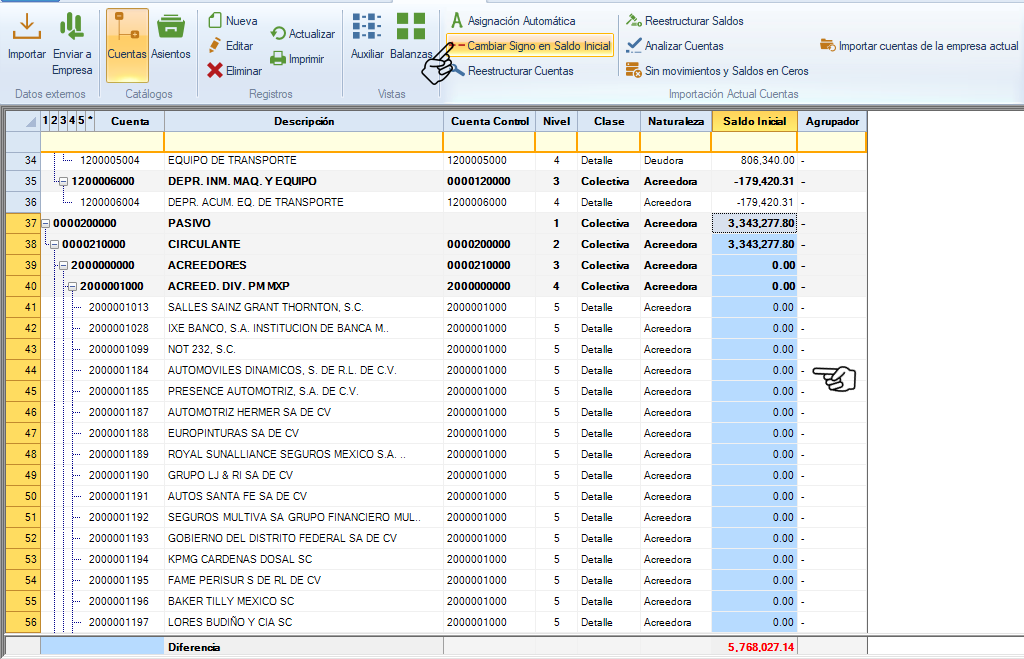Select level 1 in outline header
This screenshot has height=659, width=1024.
click(x=46, y=121)
